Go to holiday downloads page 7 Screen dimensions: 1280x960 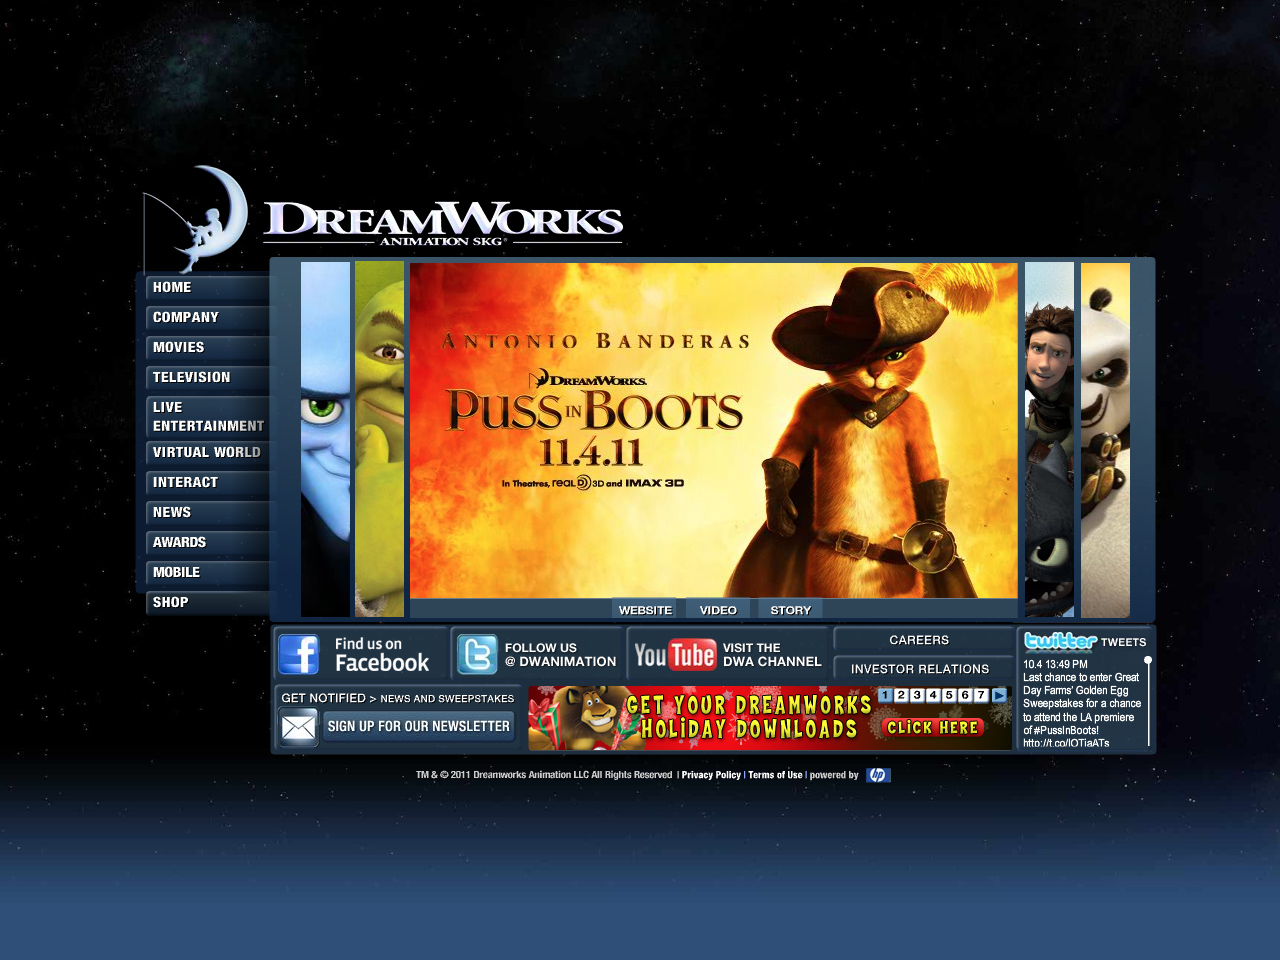[x=981, y=695]
